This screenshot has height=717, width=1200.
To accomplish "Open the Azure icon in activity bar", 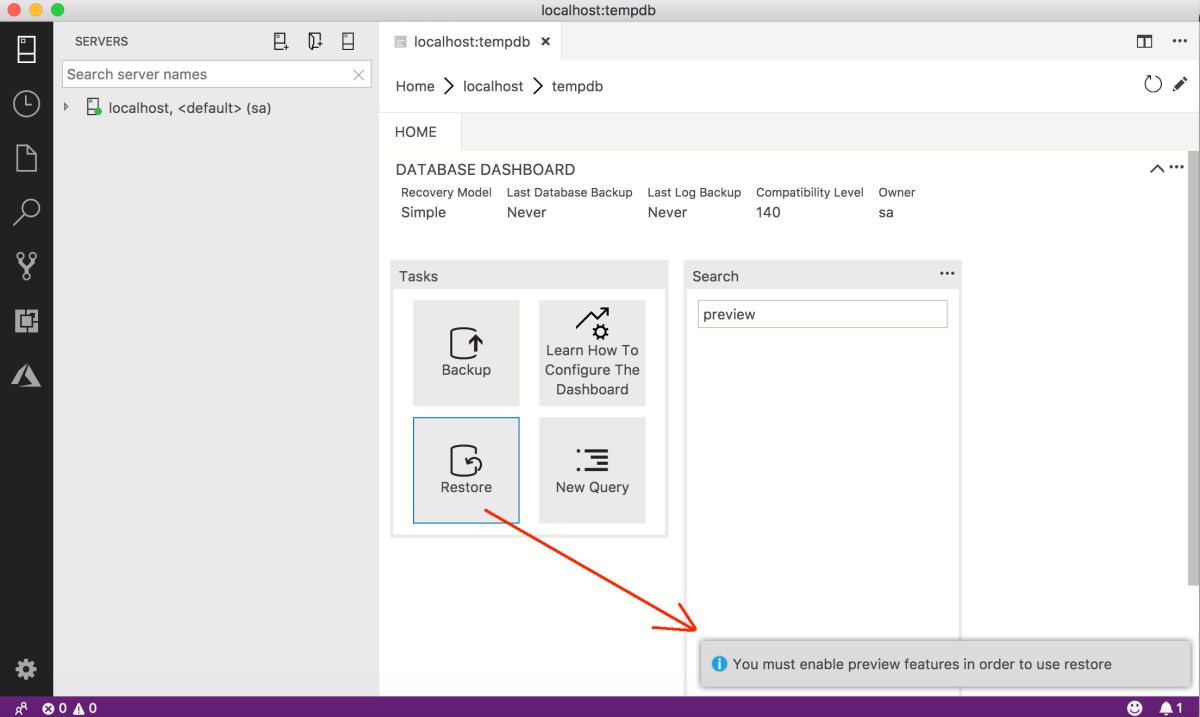I will click(x=26, y=375).
